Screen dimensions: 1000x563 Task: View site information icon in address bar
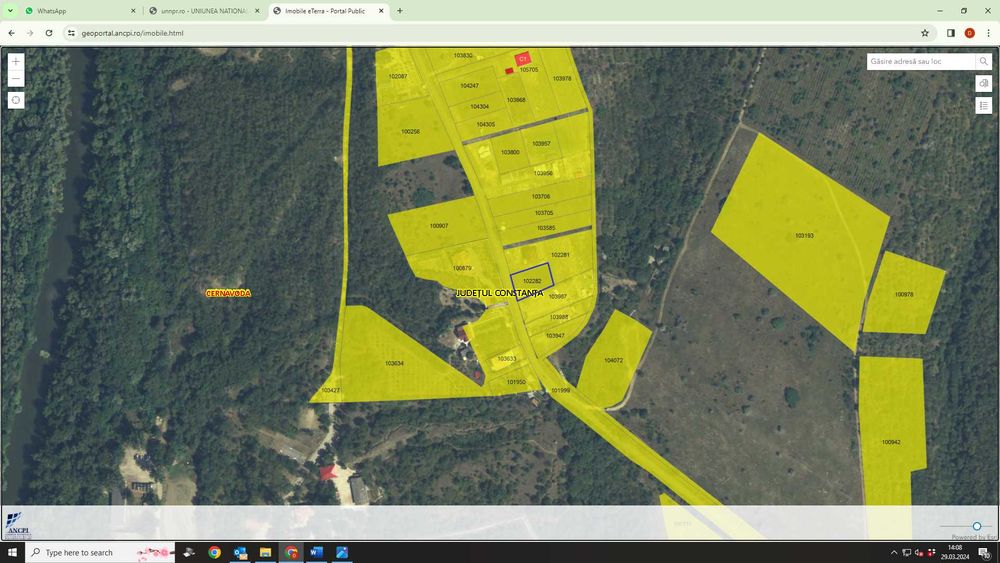tap(71, 33)
